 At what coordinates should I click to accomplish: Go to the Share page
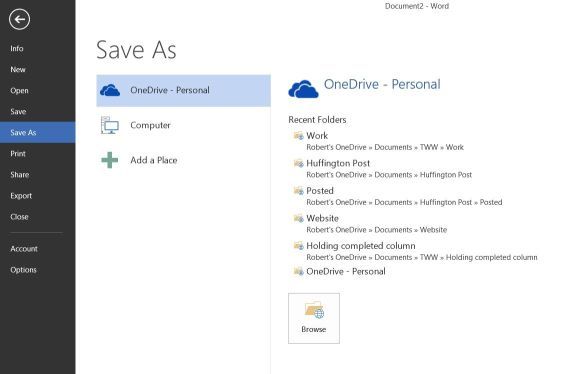click(19, 175)
